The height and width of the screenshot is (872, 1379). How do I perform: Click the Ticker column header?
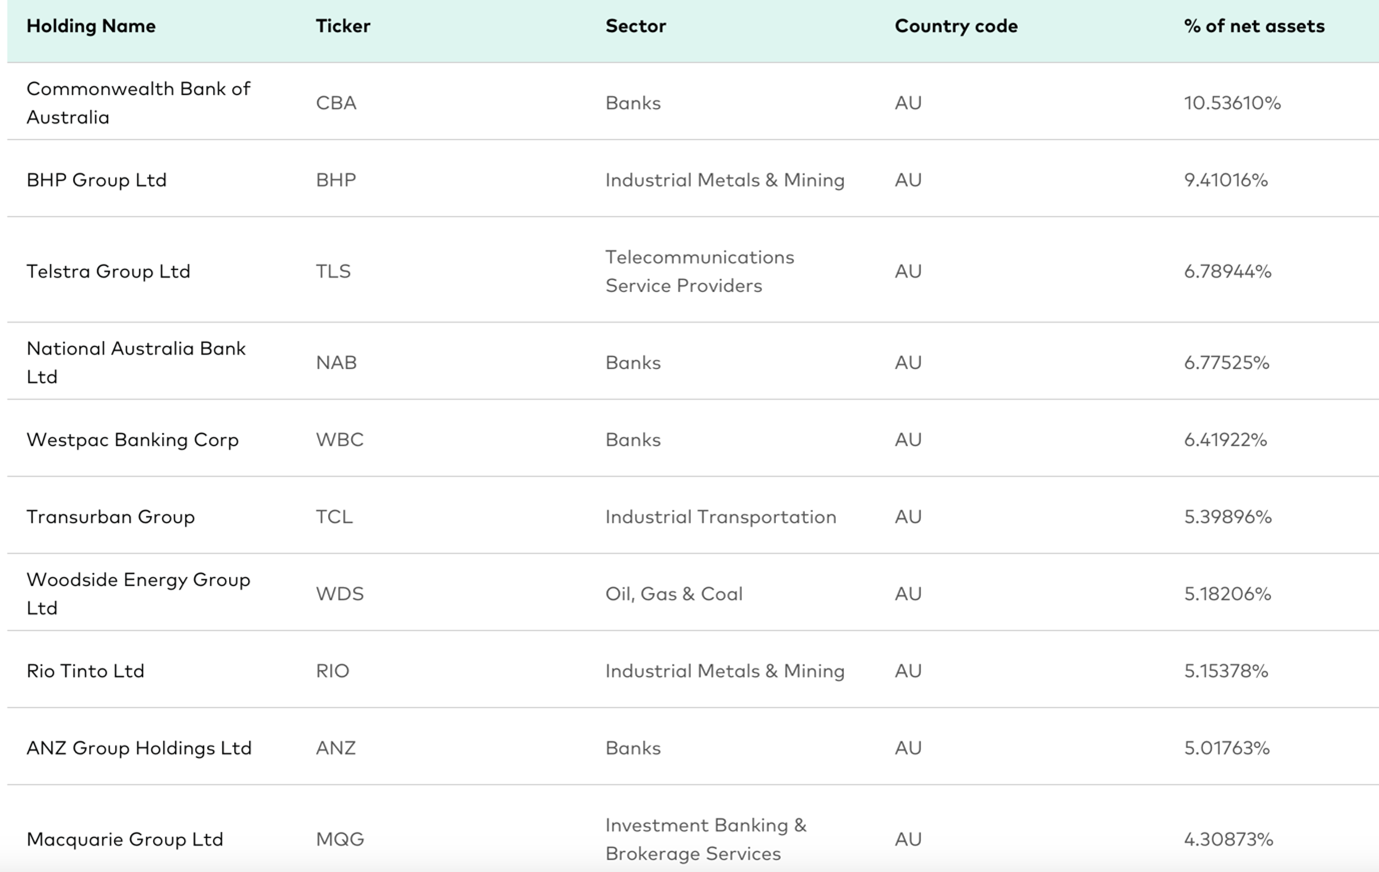point(343,26)
